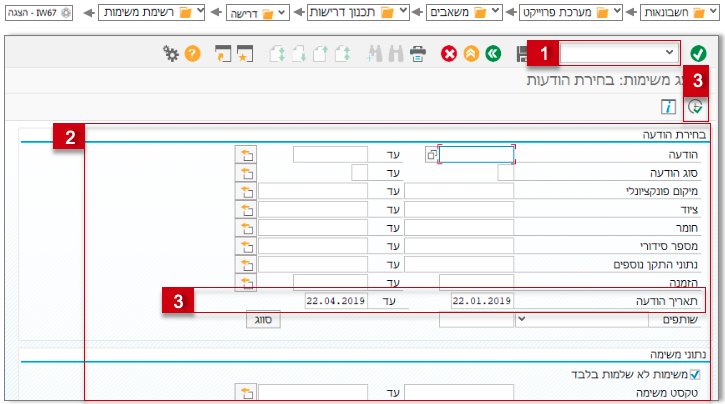This screenshot has width=725, height=404.
Task: Click the Print icon in toolbar
Action: pos(418,54)
